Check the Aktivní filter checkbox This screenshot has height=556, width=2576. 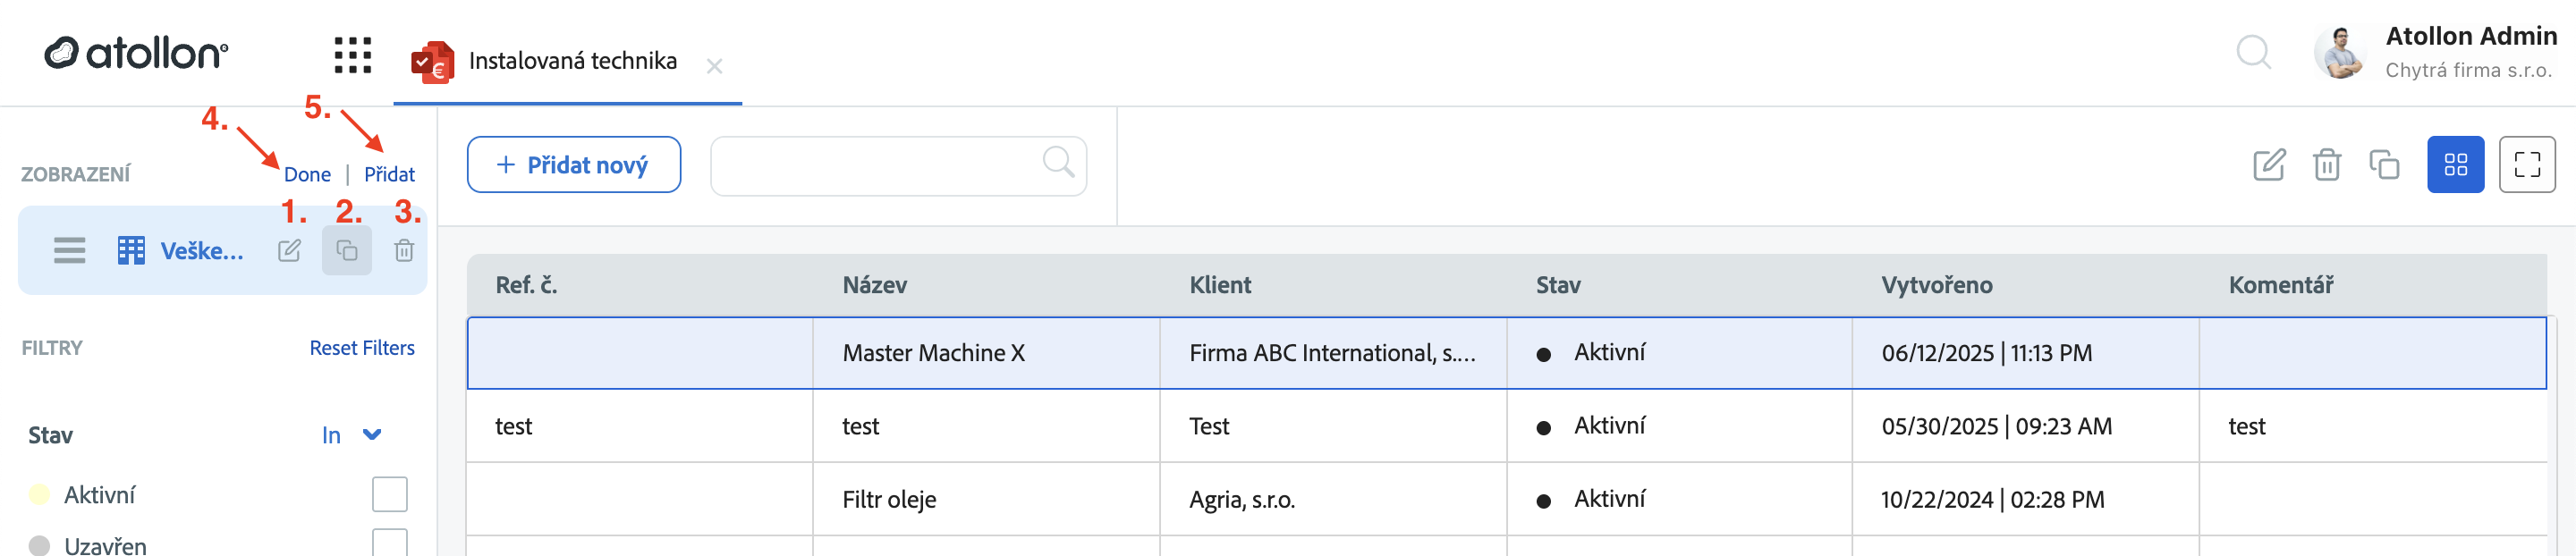pyautogui.click(x=389, y=494)
